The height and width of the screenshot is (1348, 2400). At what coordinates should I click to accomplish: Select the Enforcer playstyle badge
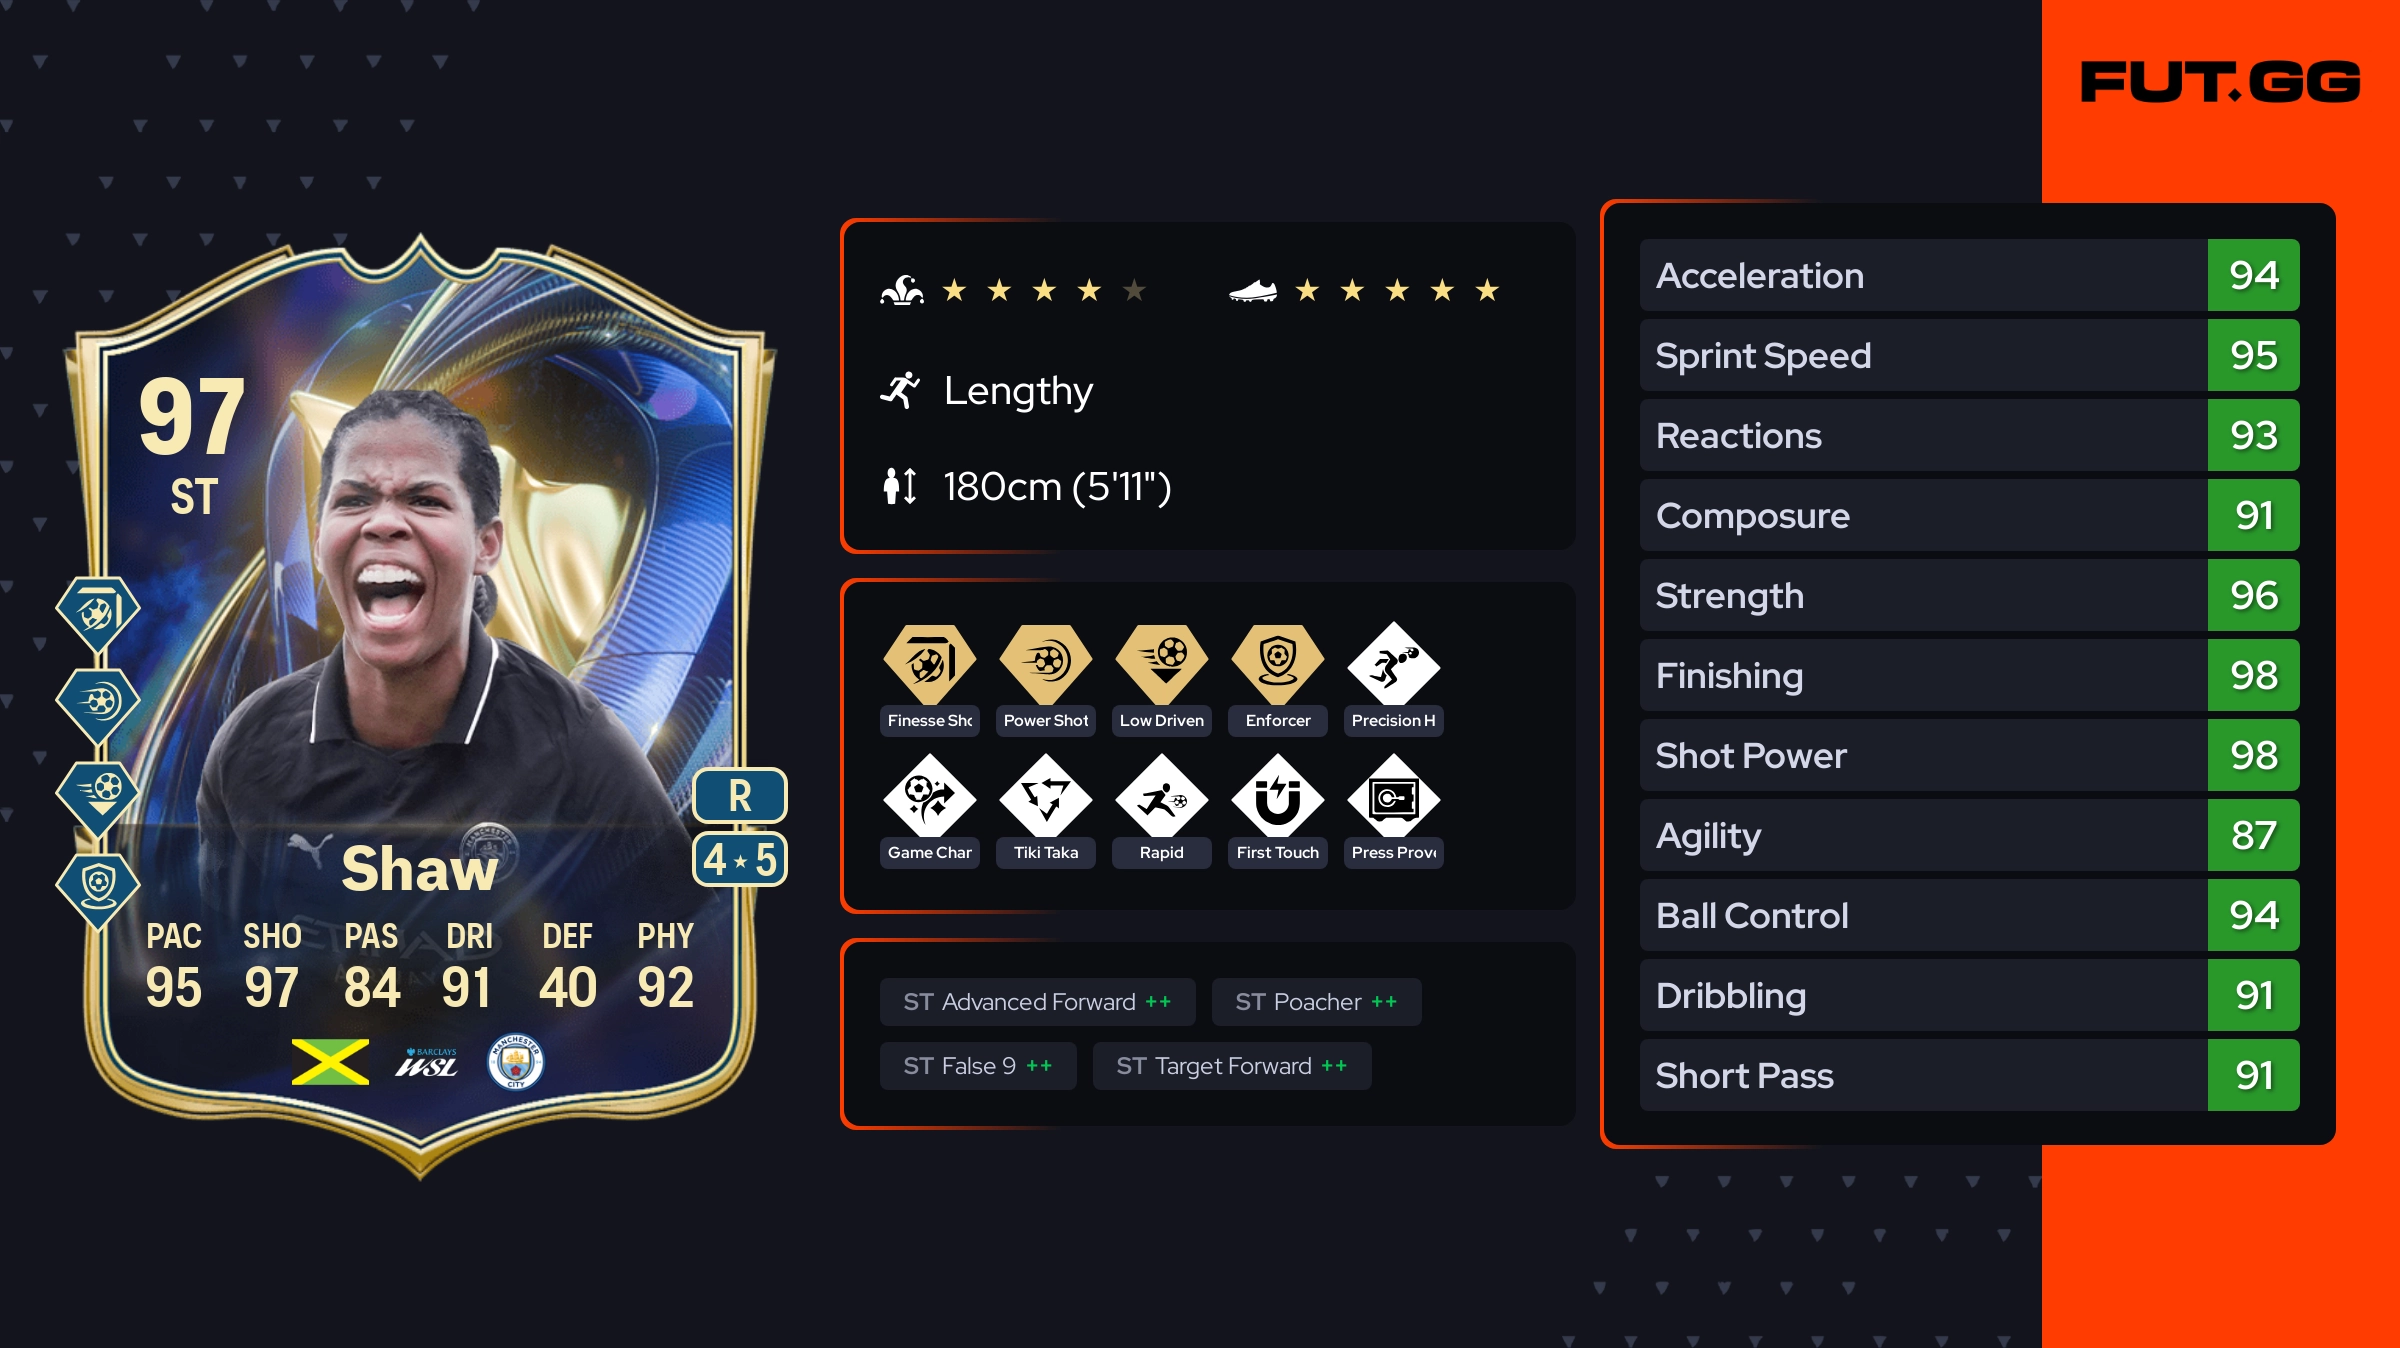pyautogui.click(x=1277, y=663)
